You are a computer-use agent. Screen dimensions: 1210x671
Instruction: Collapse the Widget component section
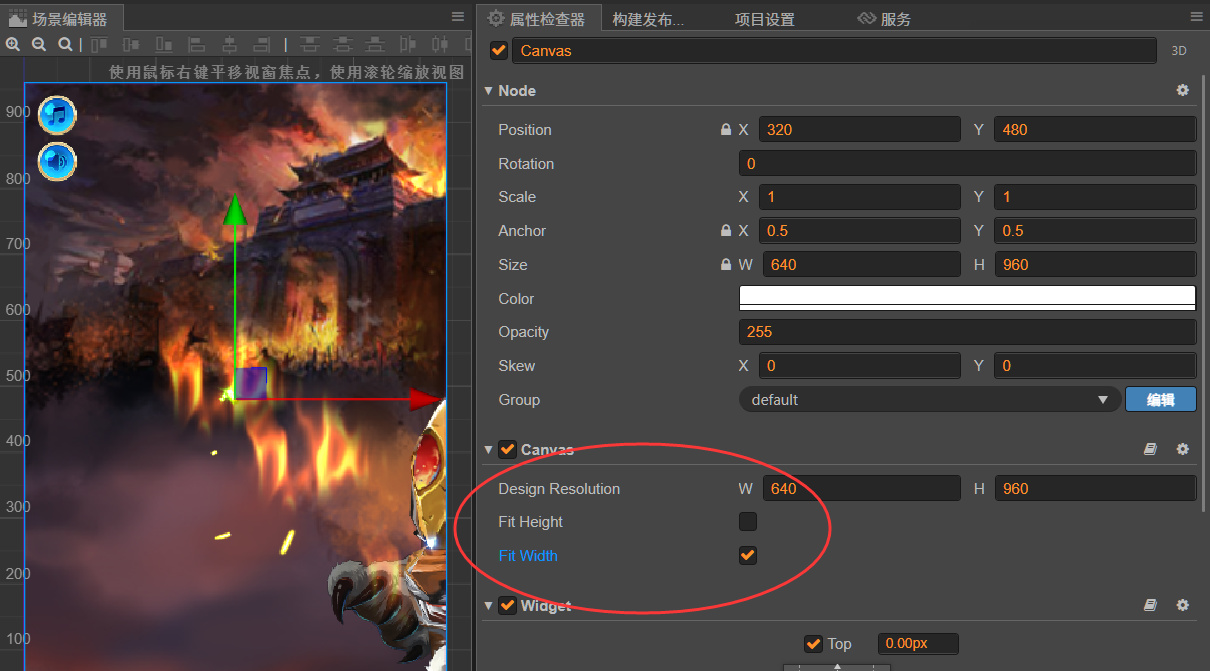coord(488,605)
